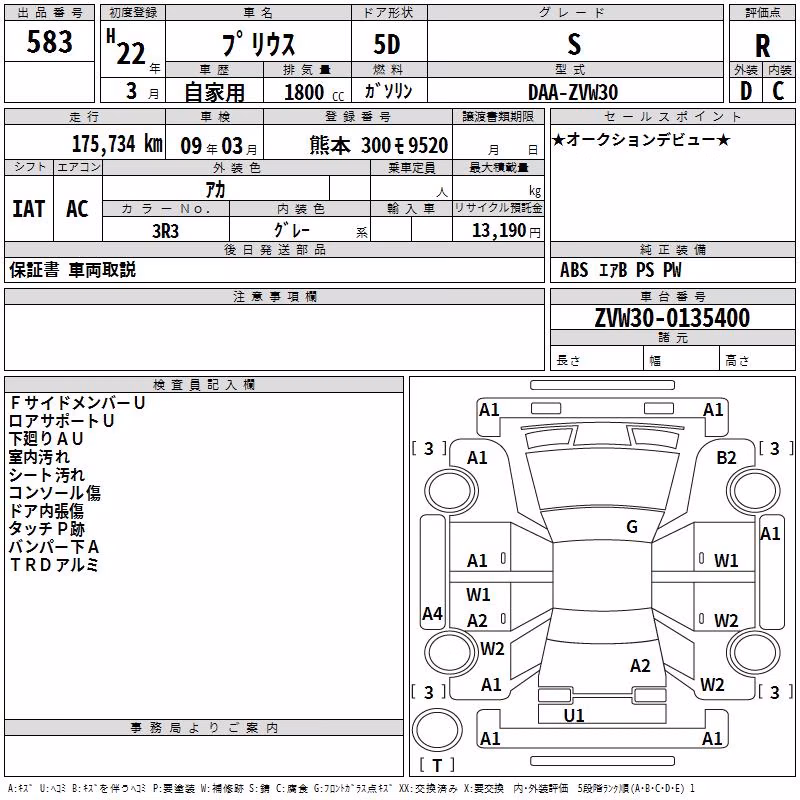Click the 長さ length field
Viewport: 800px width, 800px height.
(x=597, y=359)
